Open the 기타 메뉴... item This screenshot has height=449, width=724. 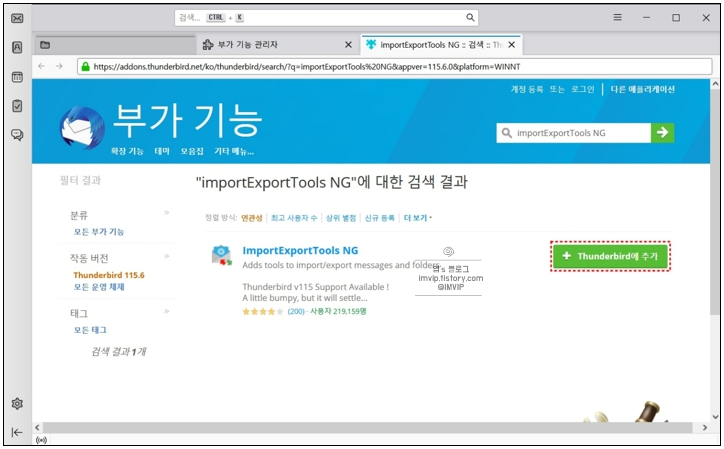click(x=234, y=151)
